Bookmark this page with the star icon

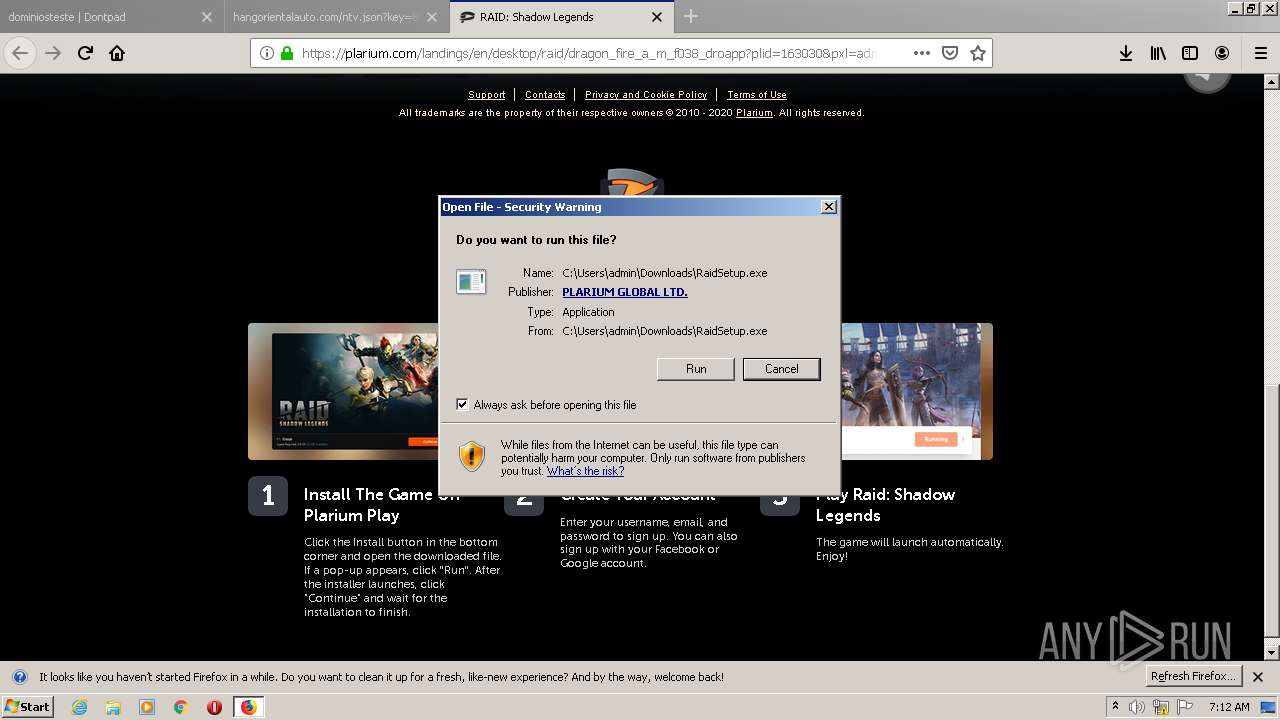click(x=978, y=53)
